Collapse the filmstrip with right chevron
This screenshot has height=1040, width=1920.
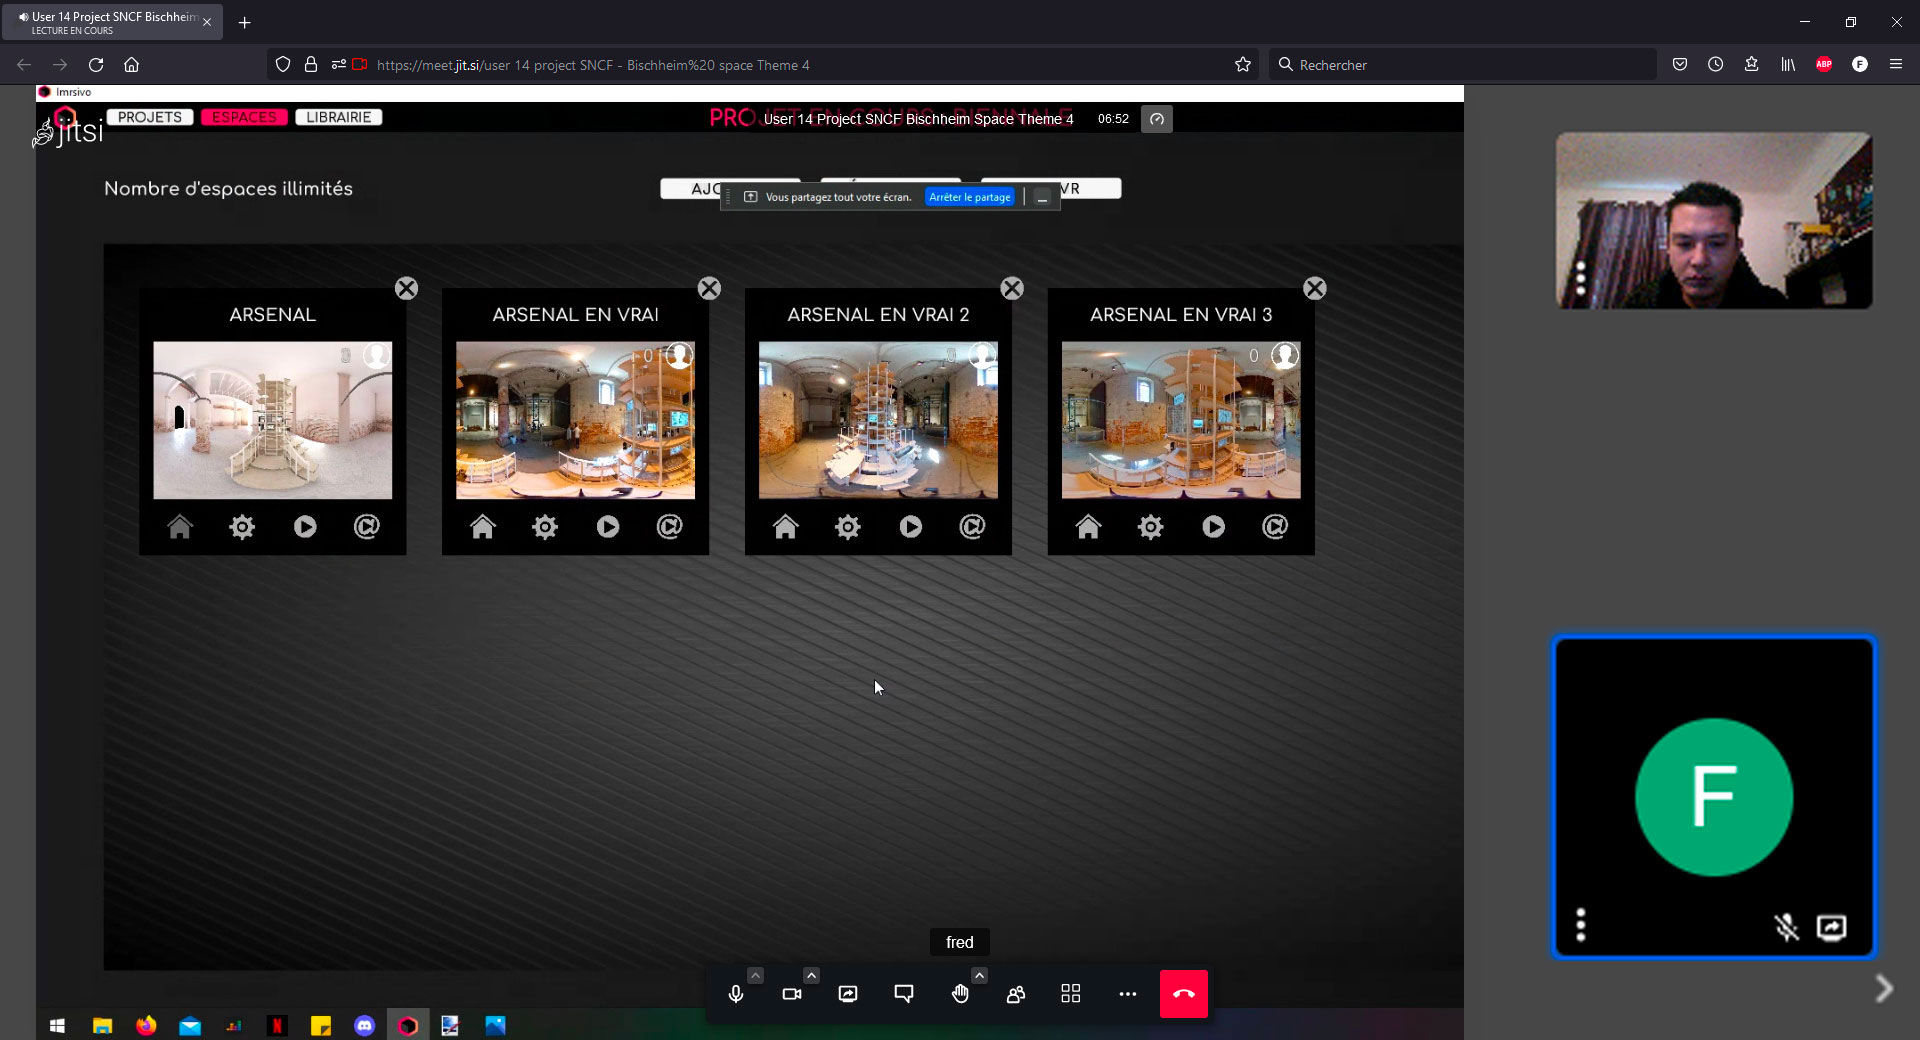tap(1884, 989)
